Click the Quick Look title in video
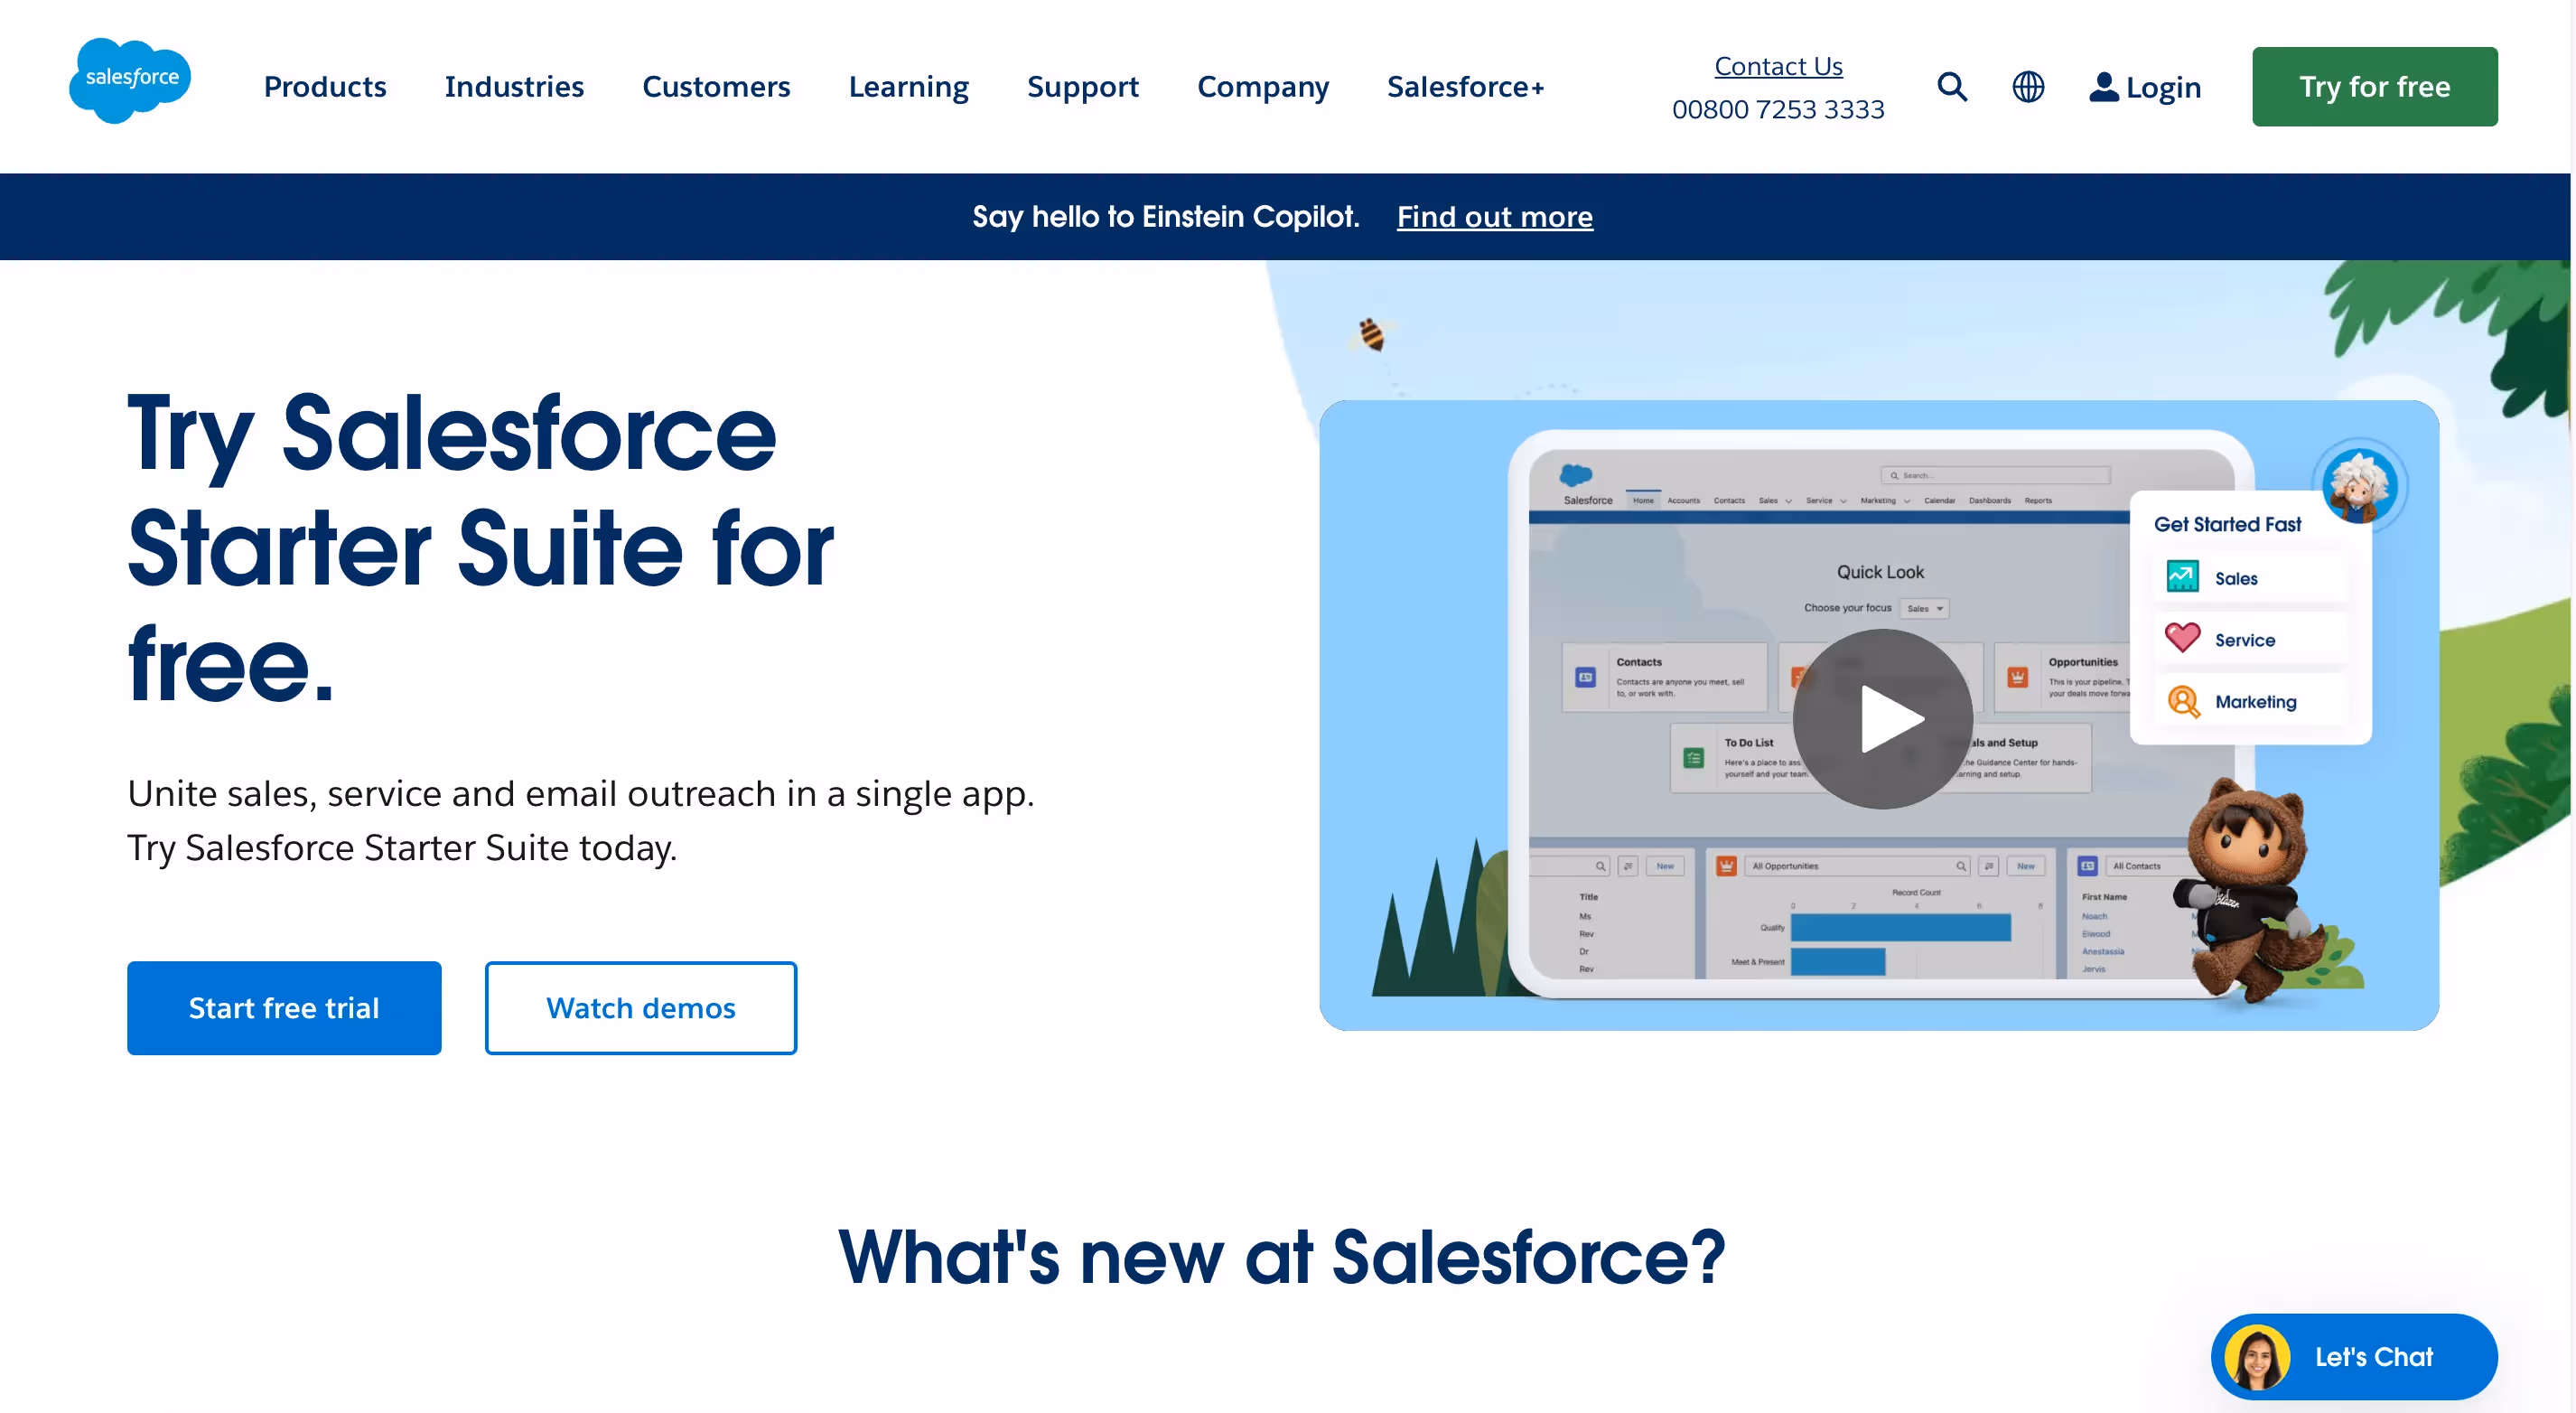Screen dimensions: 2576x1413 (1880, 572)
